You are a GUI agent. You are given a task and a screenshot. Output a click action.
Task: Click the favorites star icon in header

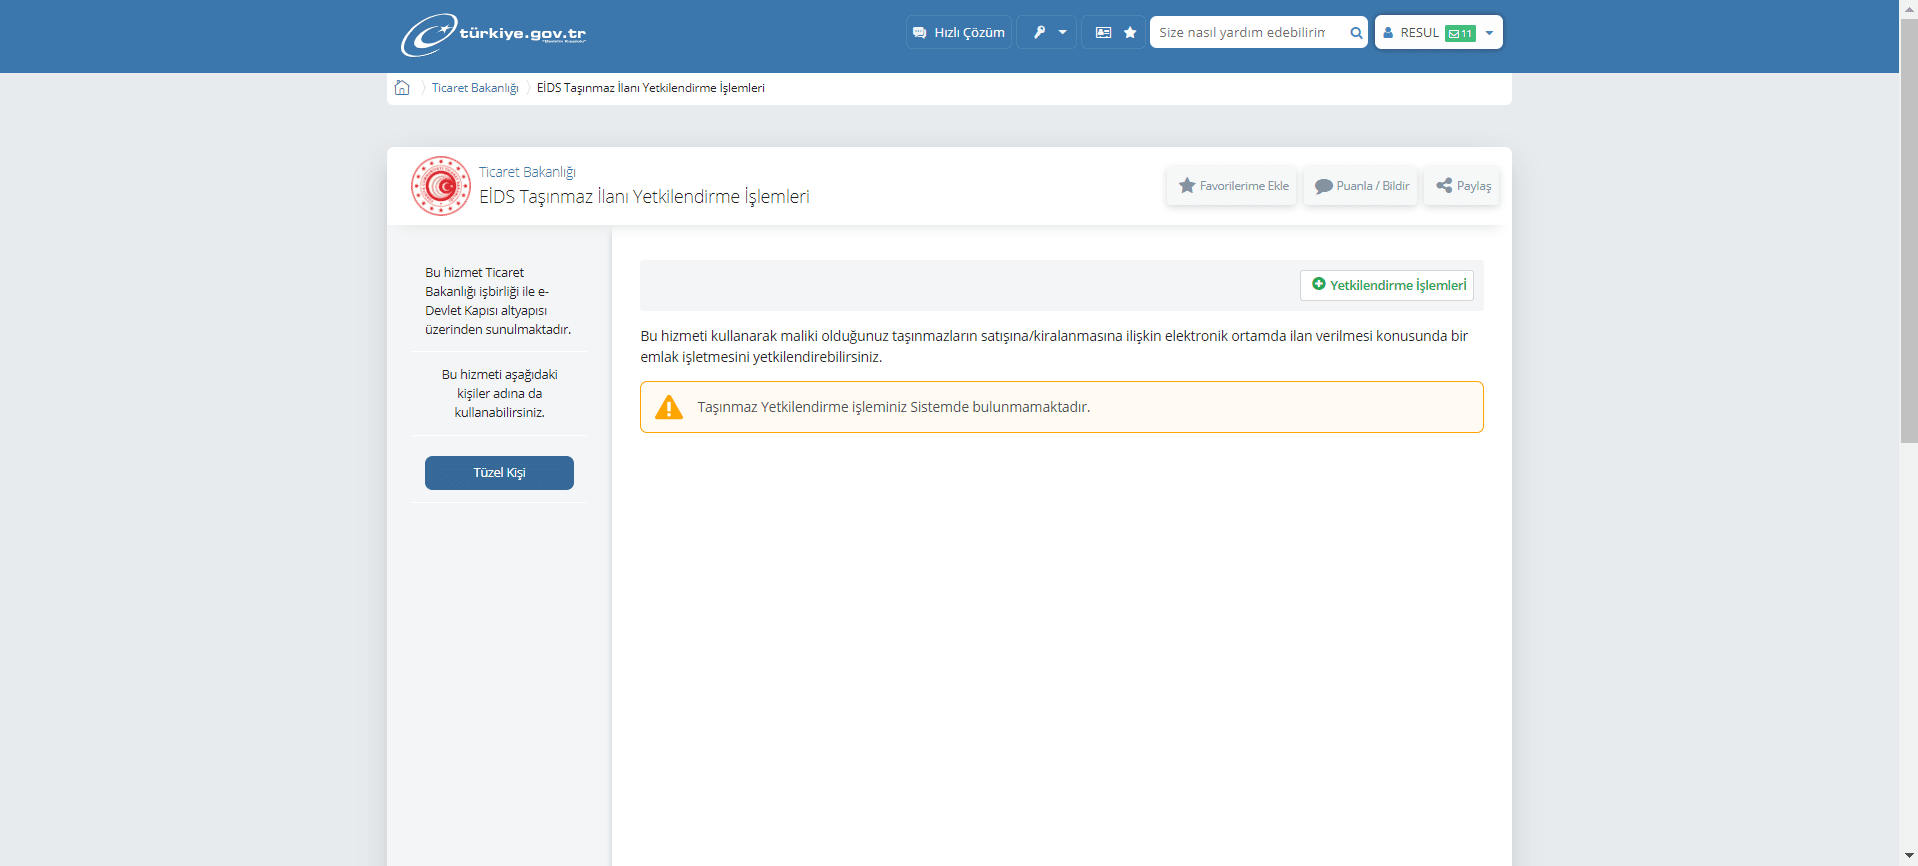[1130, 32]
